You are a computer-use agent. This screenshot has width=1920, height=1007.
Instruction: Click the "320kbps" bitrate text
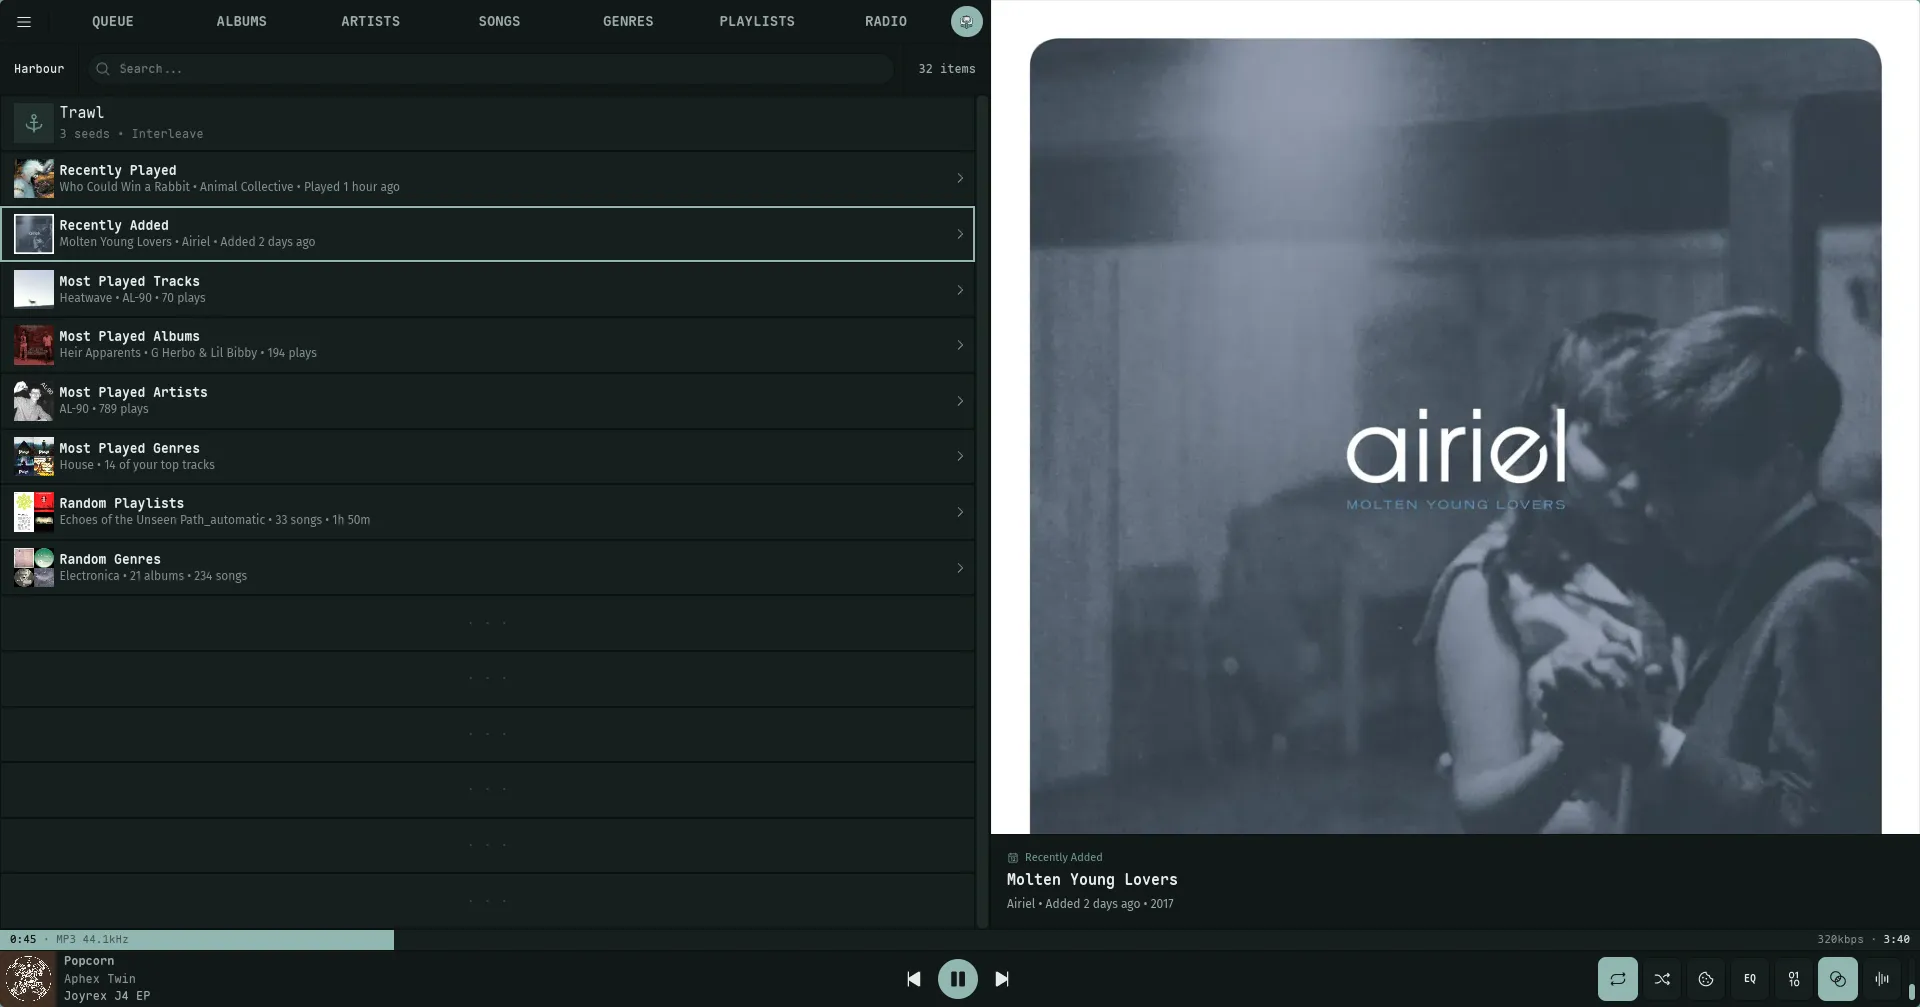[x=1840, y=940]
